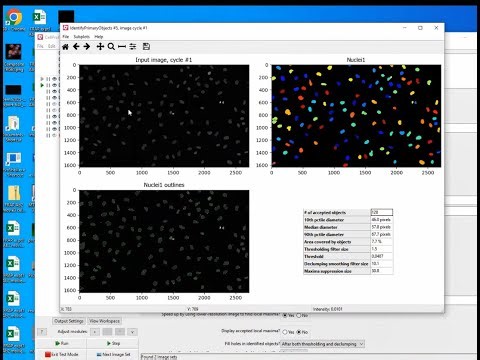480x360 pixels.
Task: Click the plus Adjust modules button
Action: click(95, 332)
